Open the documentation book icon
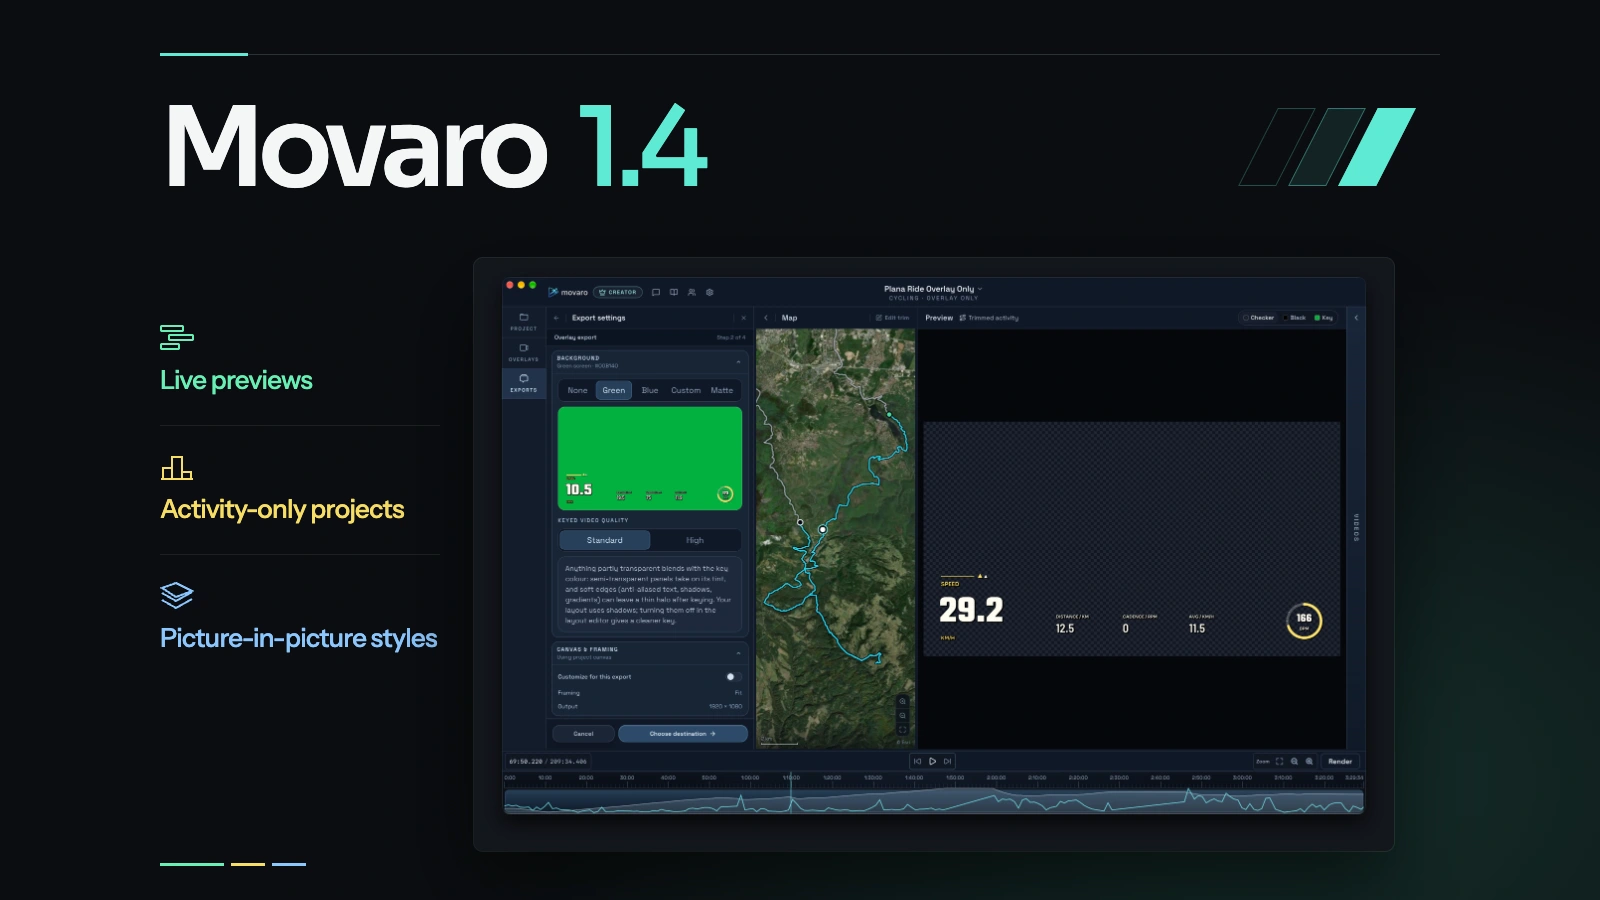 coord(674,292)
